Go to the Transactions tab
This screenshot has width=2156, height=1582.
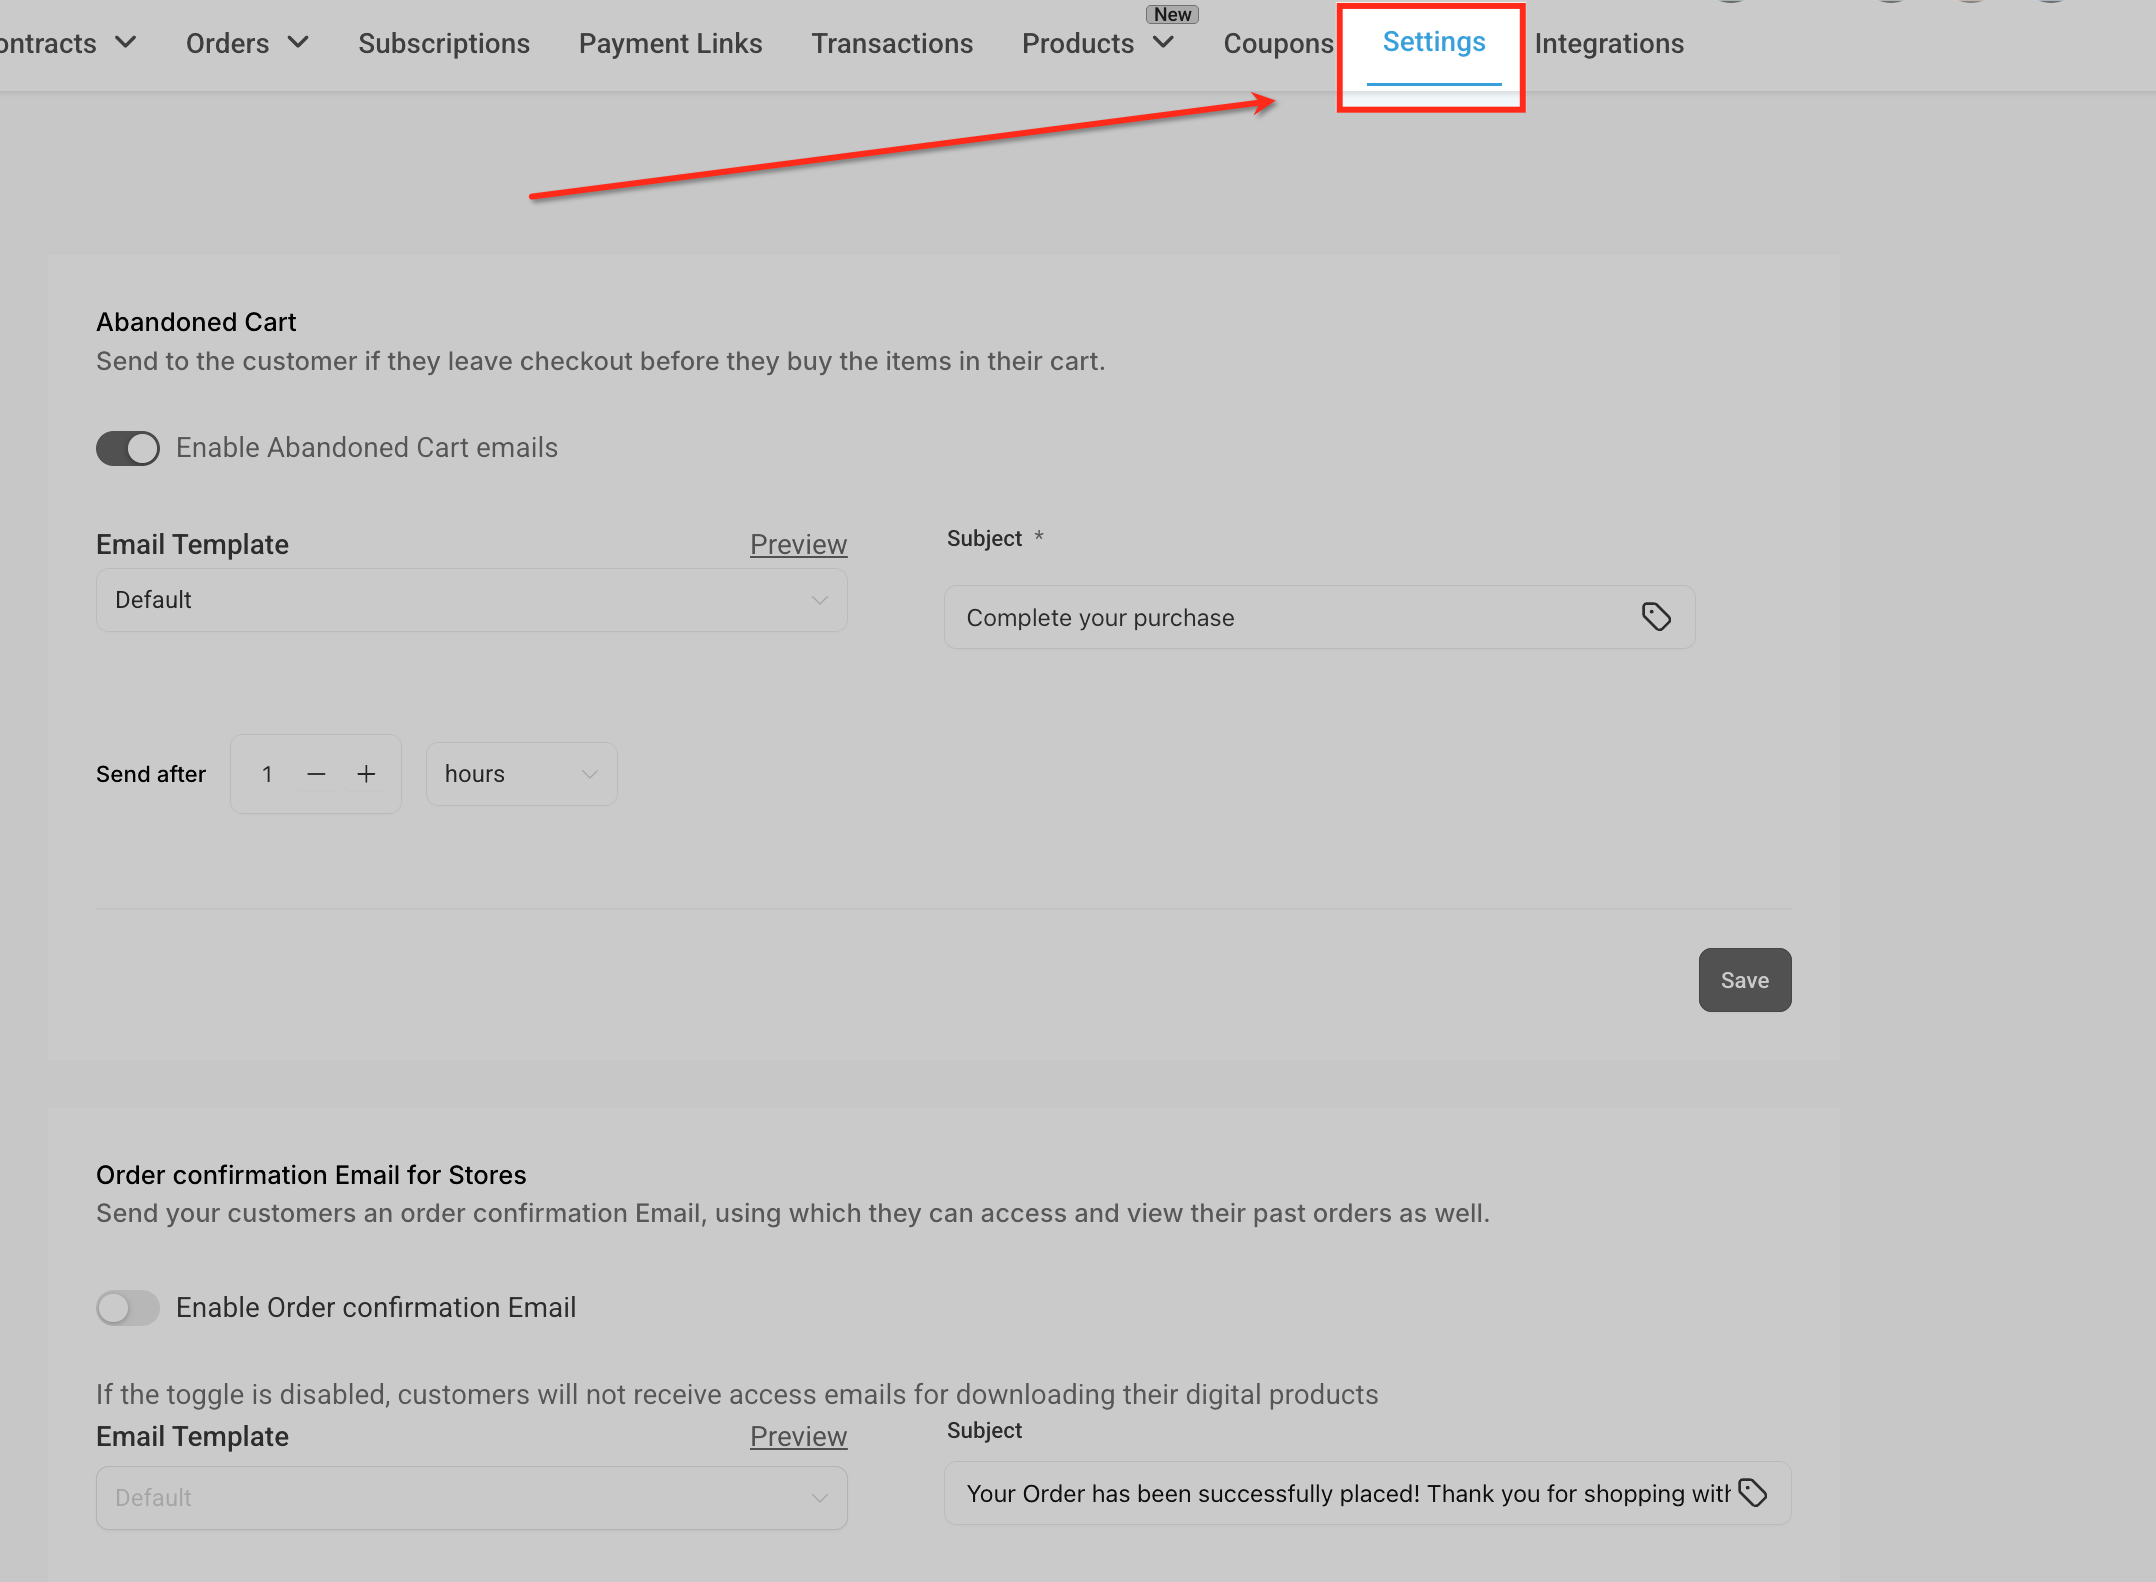[x=892, y=44]
